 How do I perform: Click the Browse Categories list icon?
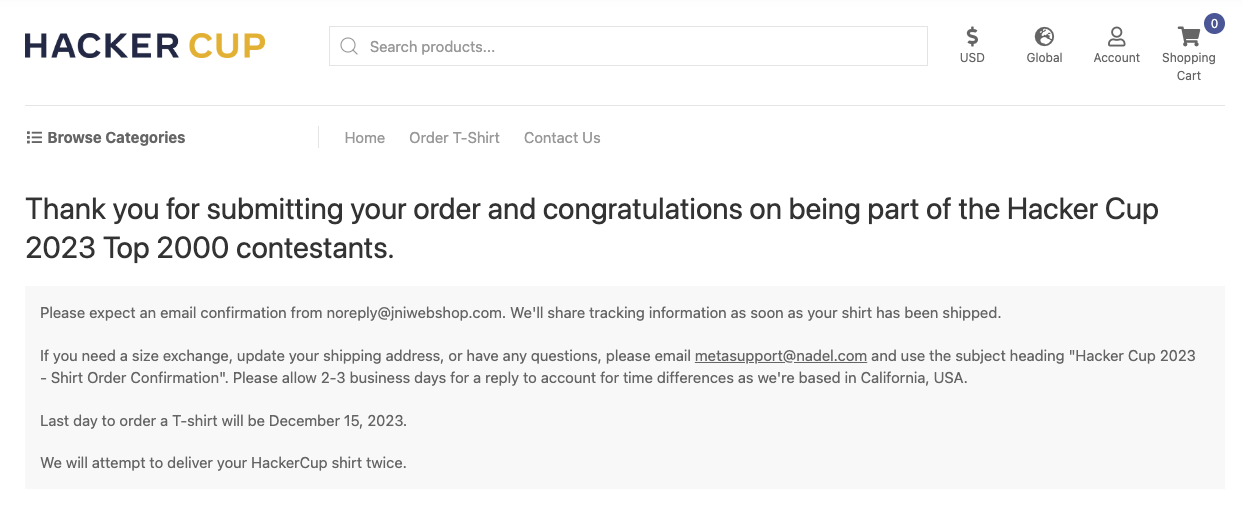(x=34, y=138)
